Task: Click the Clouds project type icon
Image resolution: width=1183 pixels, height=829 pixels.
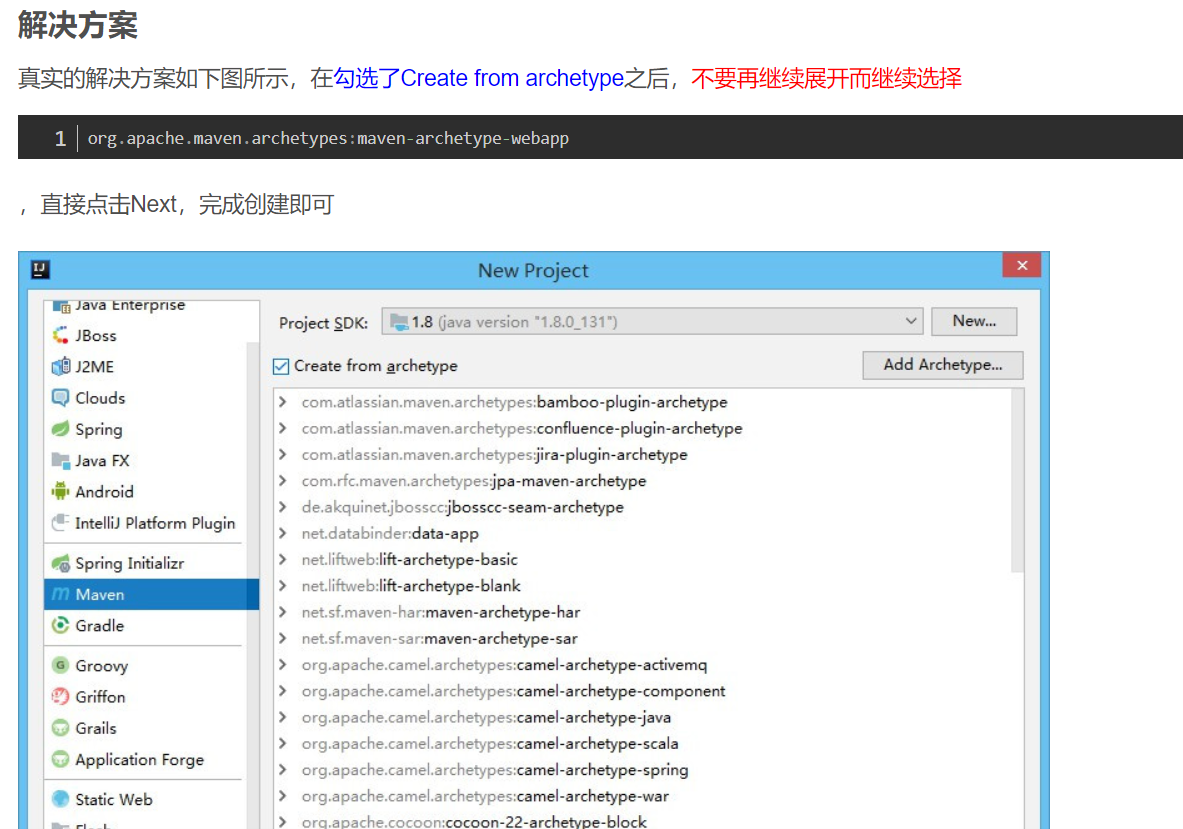Action: (x=60, y=398)
